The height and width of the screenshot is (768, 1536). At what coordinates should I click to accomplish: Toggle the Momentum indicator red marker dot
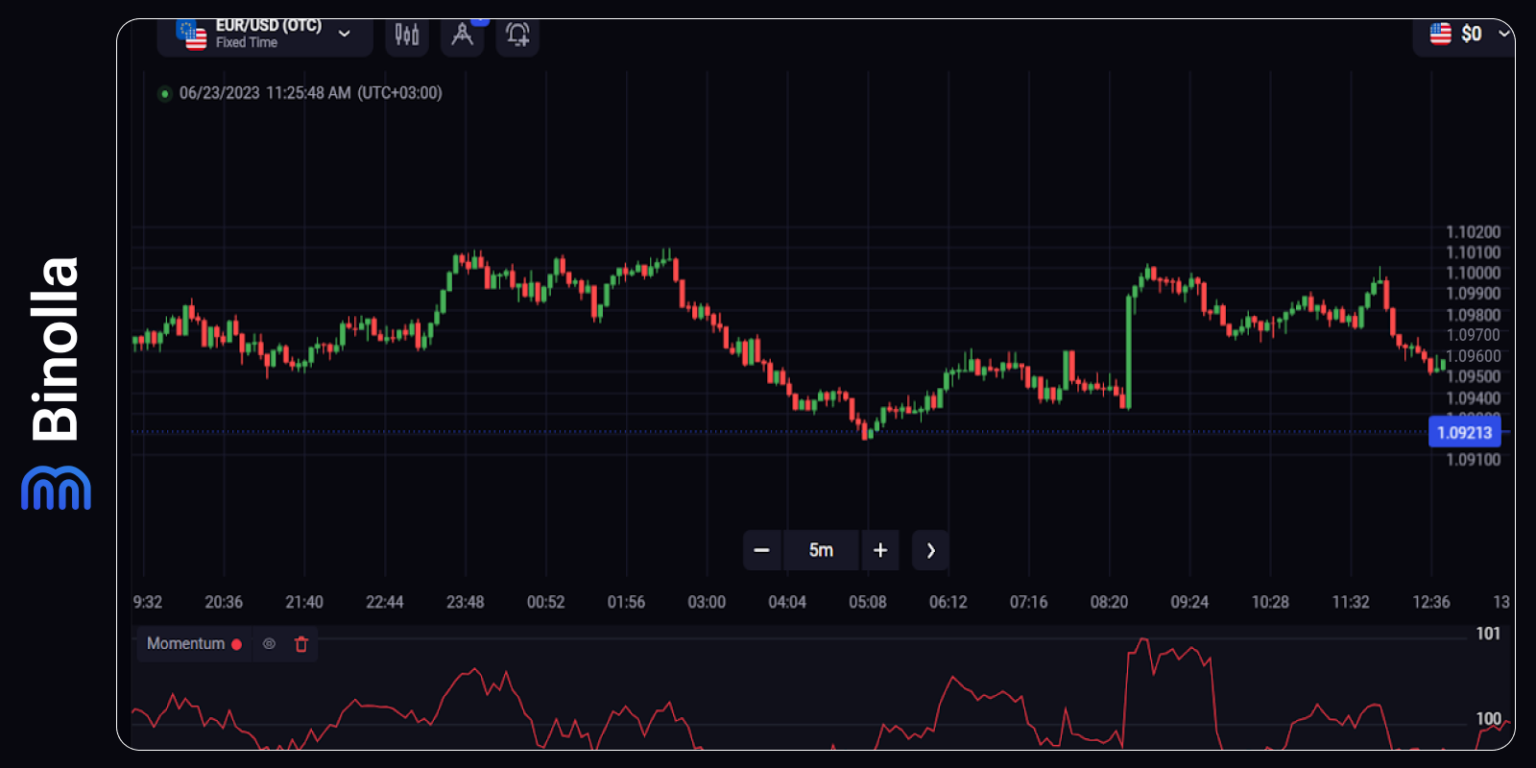236,644
